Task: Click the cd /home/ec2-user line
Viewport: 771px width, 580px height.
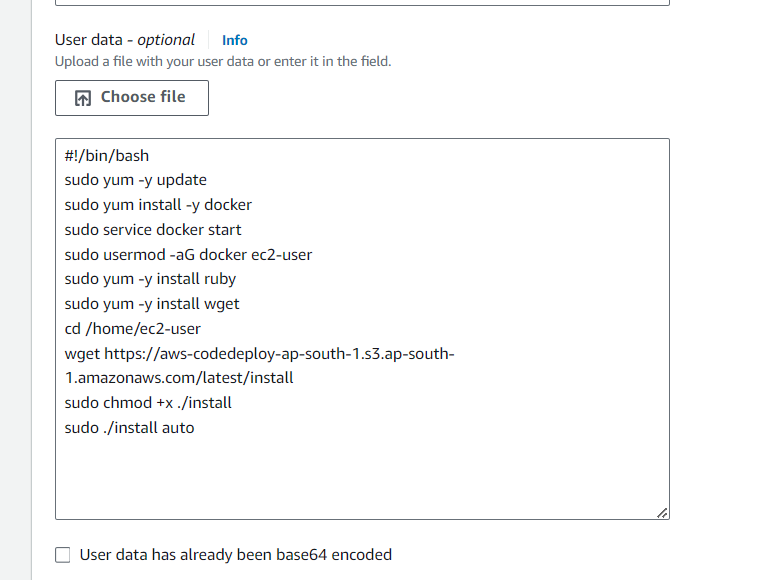Action: pos(133,328)
